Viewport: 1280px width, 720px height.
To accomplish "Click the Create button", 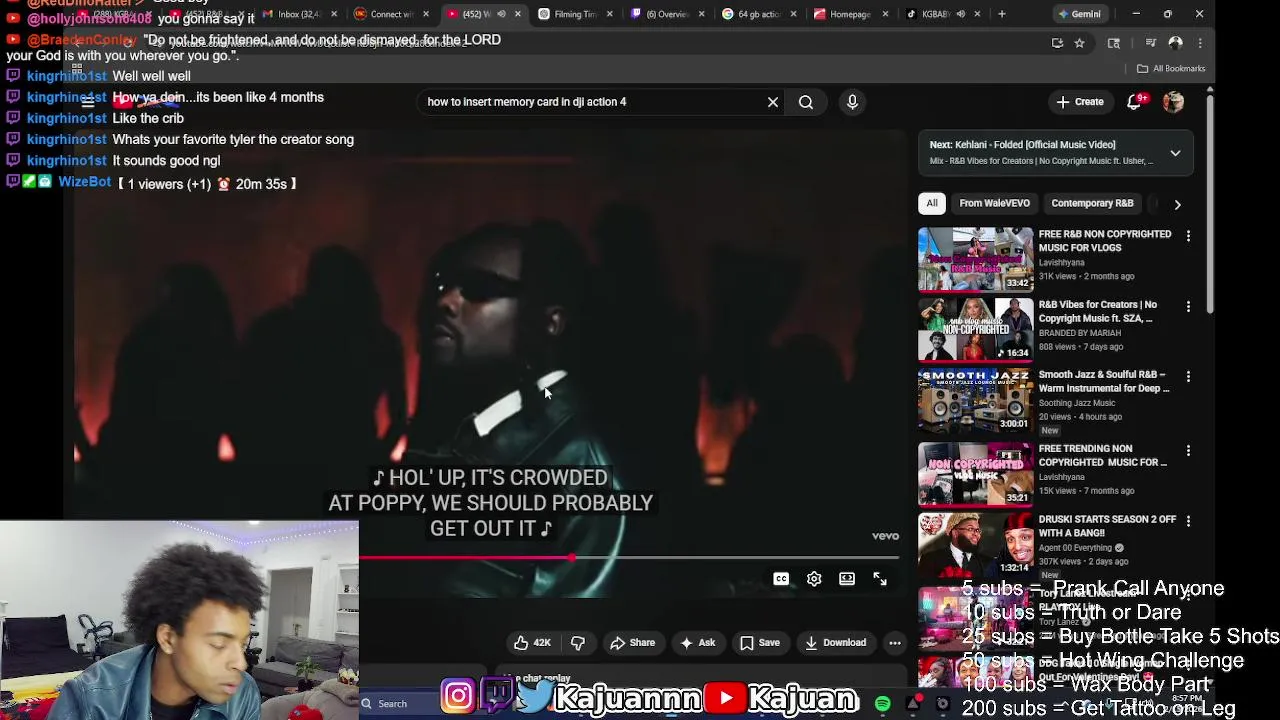I will tap(1079, 102).
